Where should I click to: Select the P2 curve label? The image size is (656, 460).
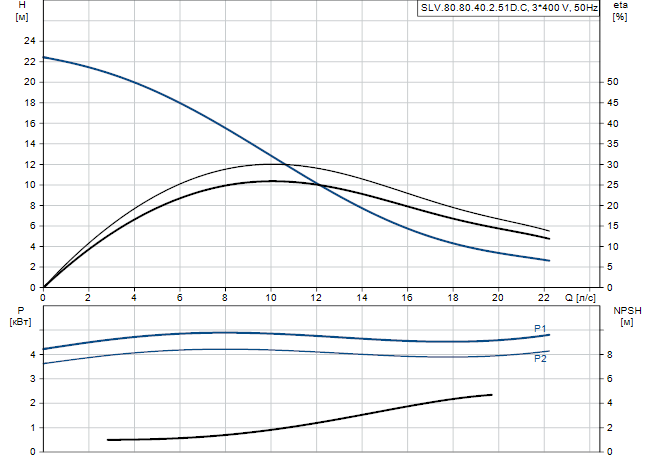[x=540, y=359]
